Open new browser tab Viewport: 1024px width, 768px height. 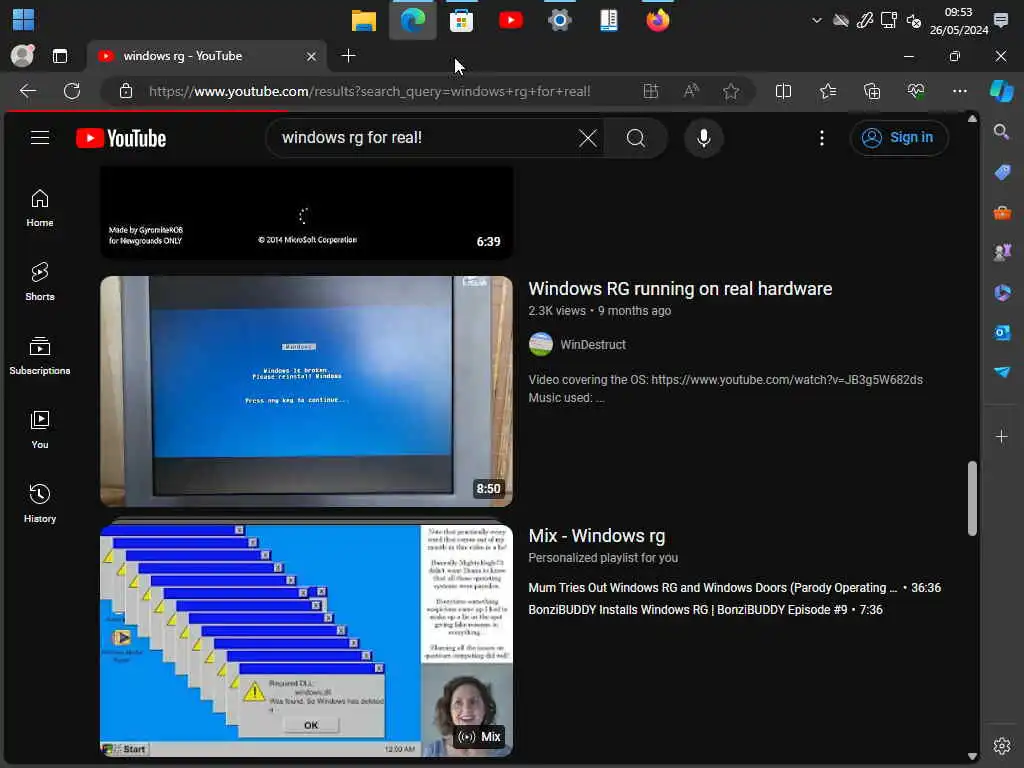pos(349,56)
